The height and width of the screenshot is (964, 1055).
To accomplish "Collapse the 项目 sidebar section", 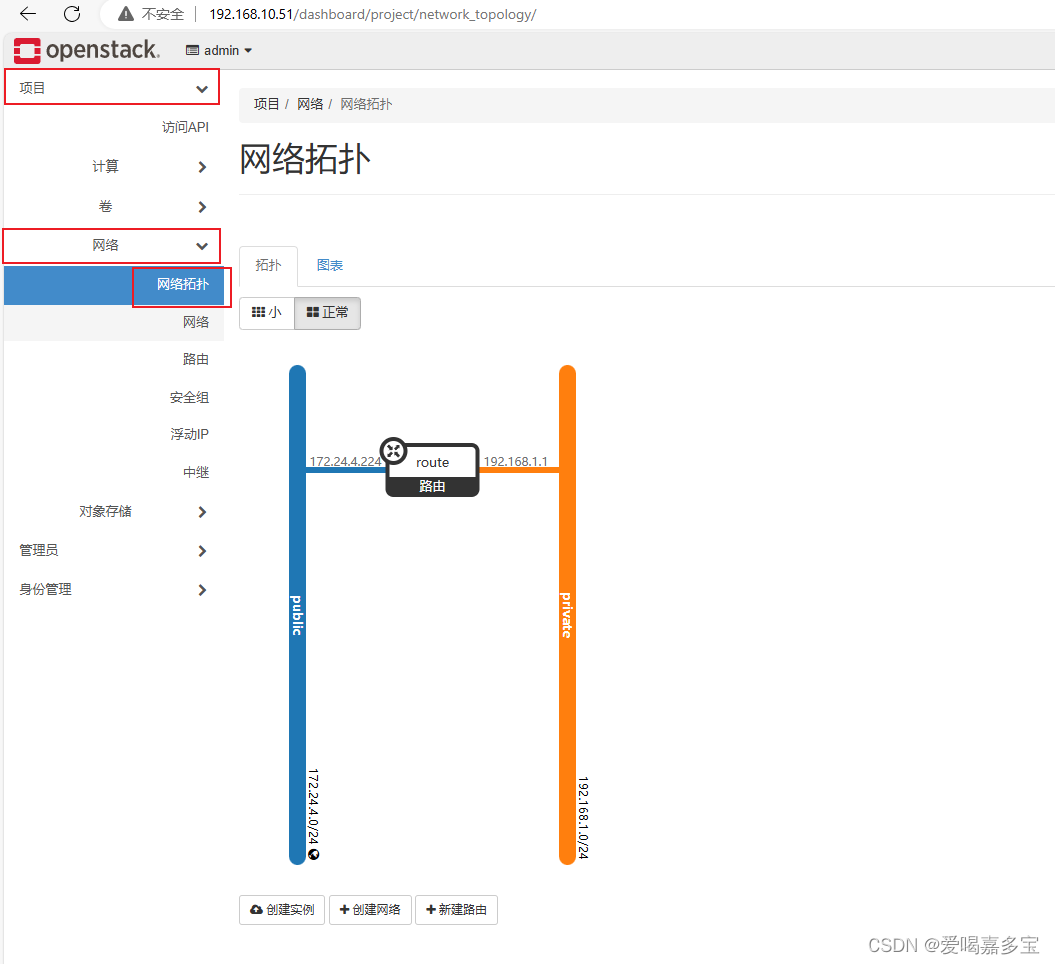I will [112, 87].
